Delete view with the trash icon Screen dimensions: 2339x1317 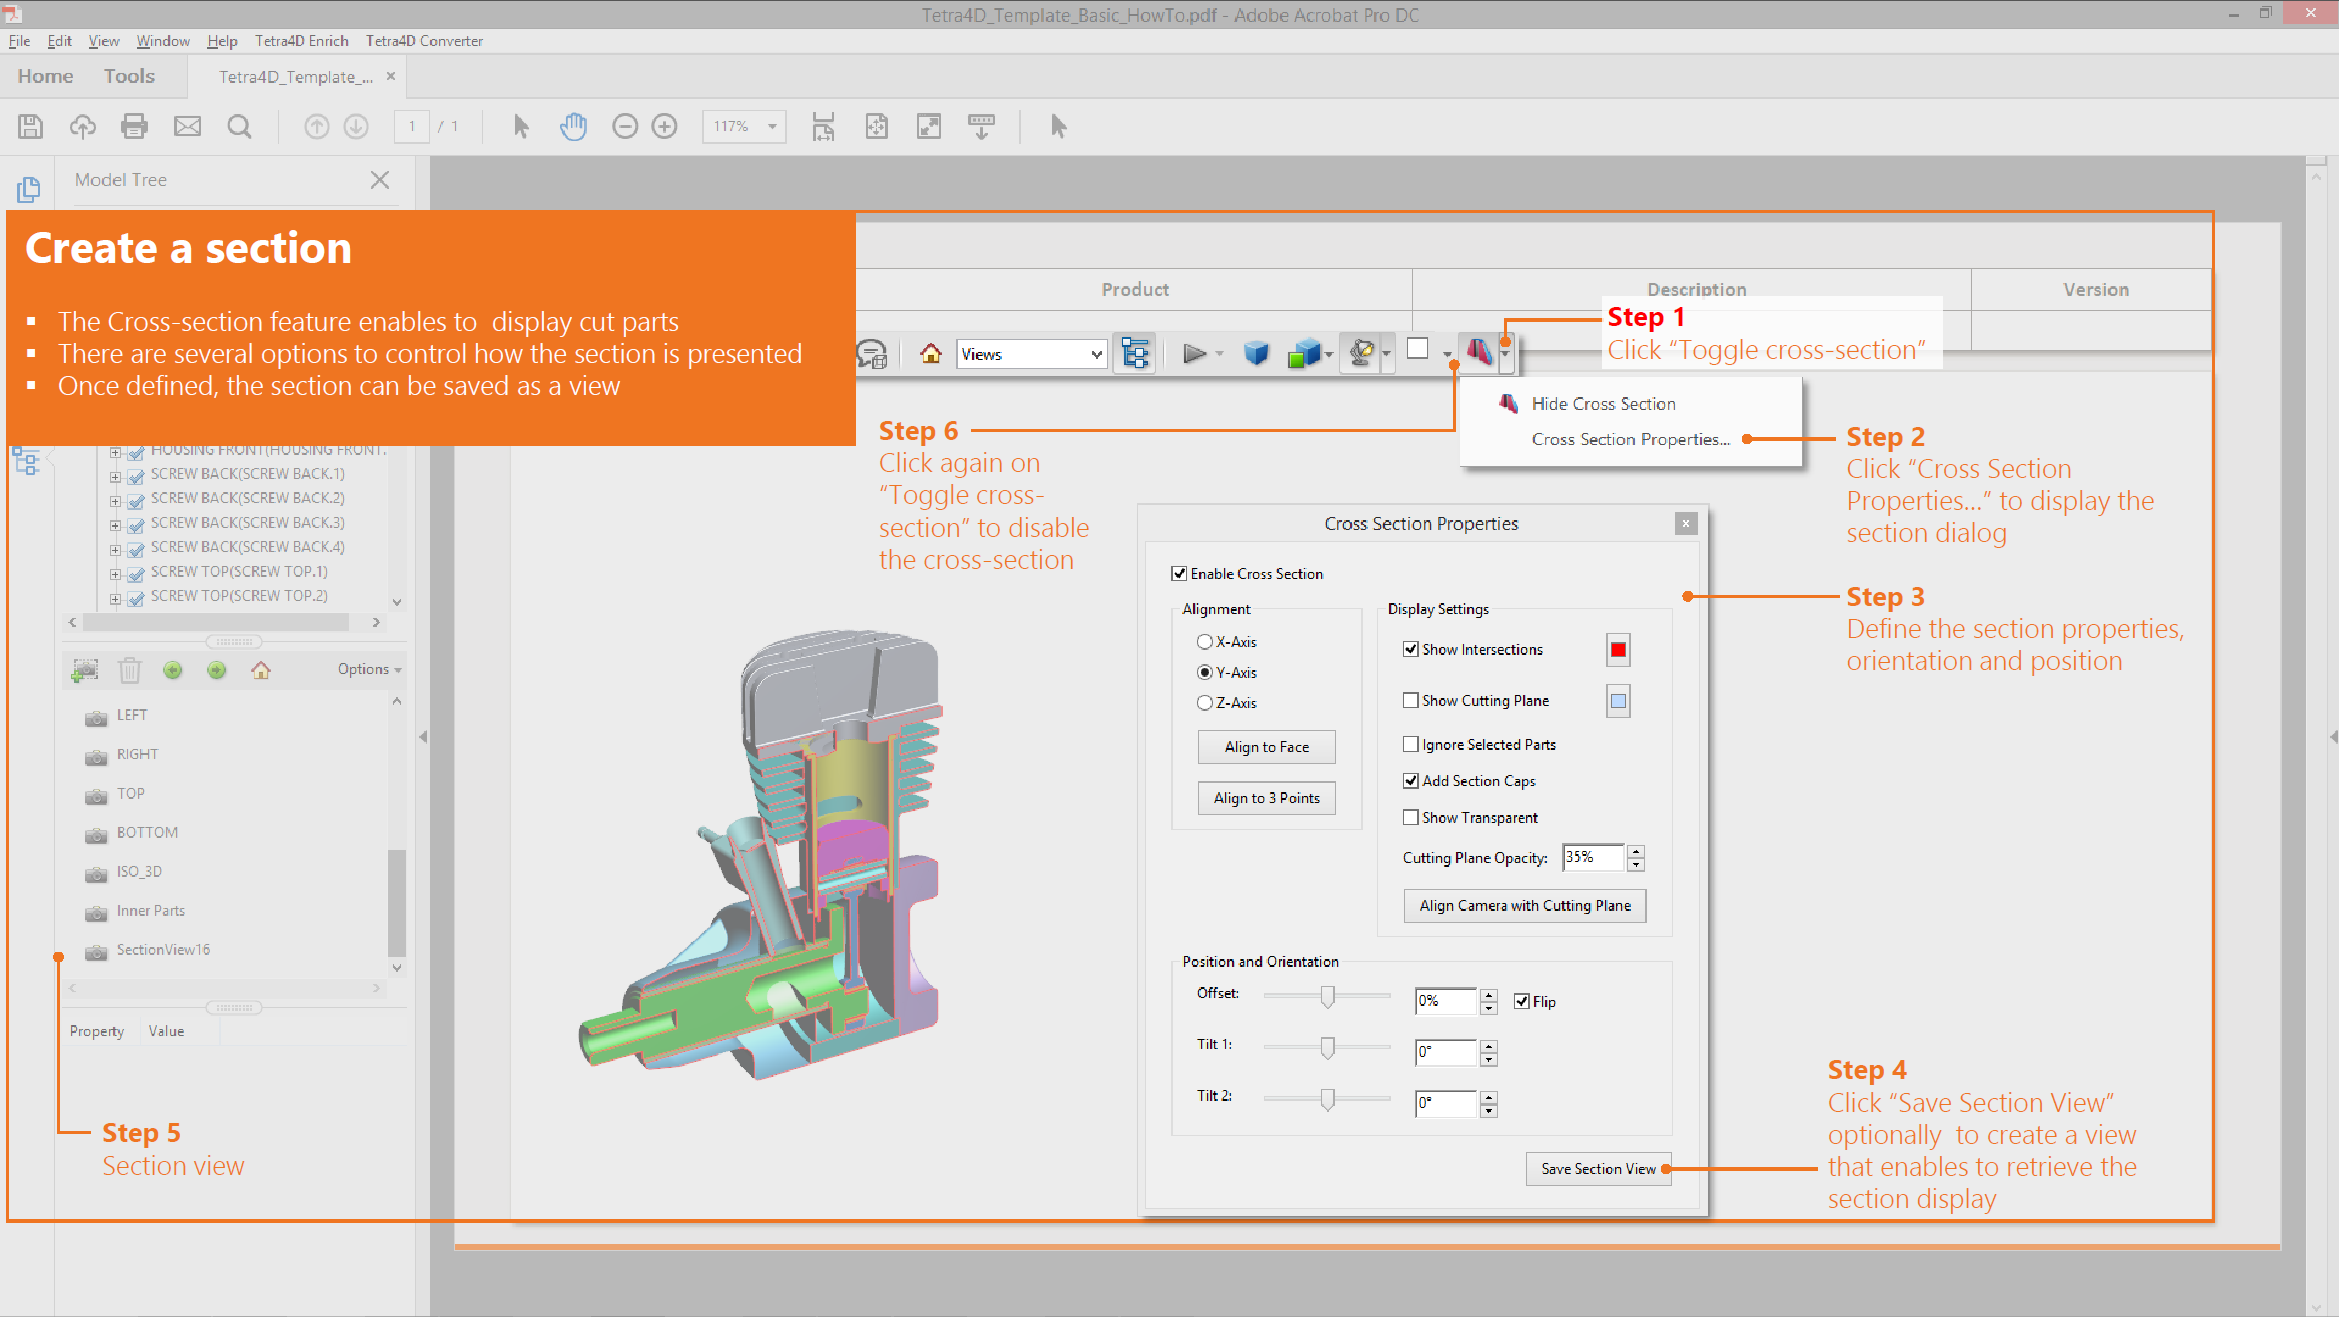click(x=130, y=670)
